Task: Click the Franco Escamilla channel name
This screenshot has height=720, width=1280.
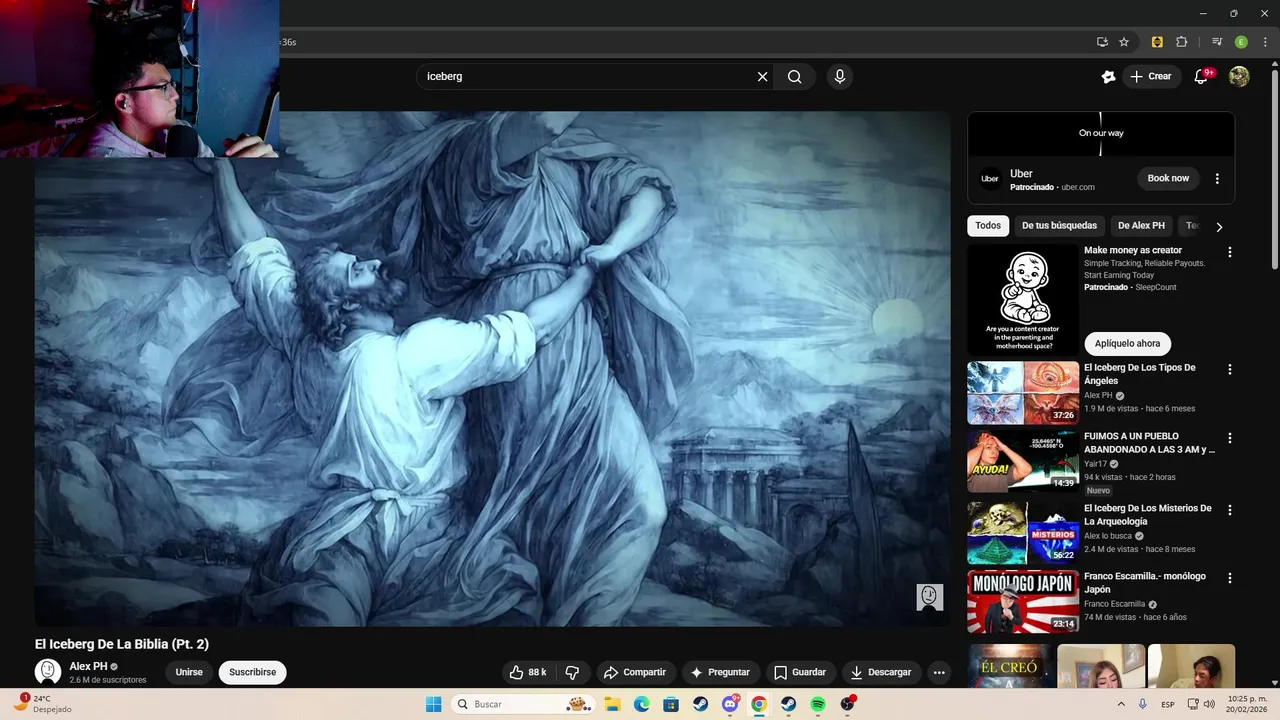Action: point(1114,604)
